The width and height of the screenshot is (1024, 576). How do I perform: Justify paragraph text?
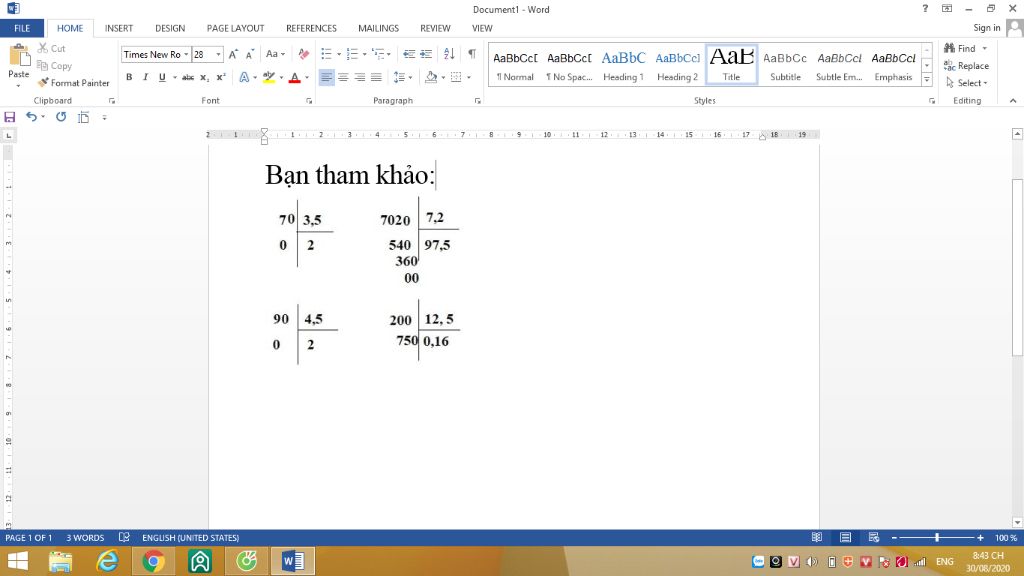376,77
